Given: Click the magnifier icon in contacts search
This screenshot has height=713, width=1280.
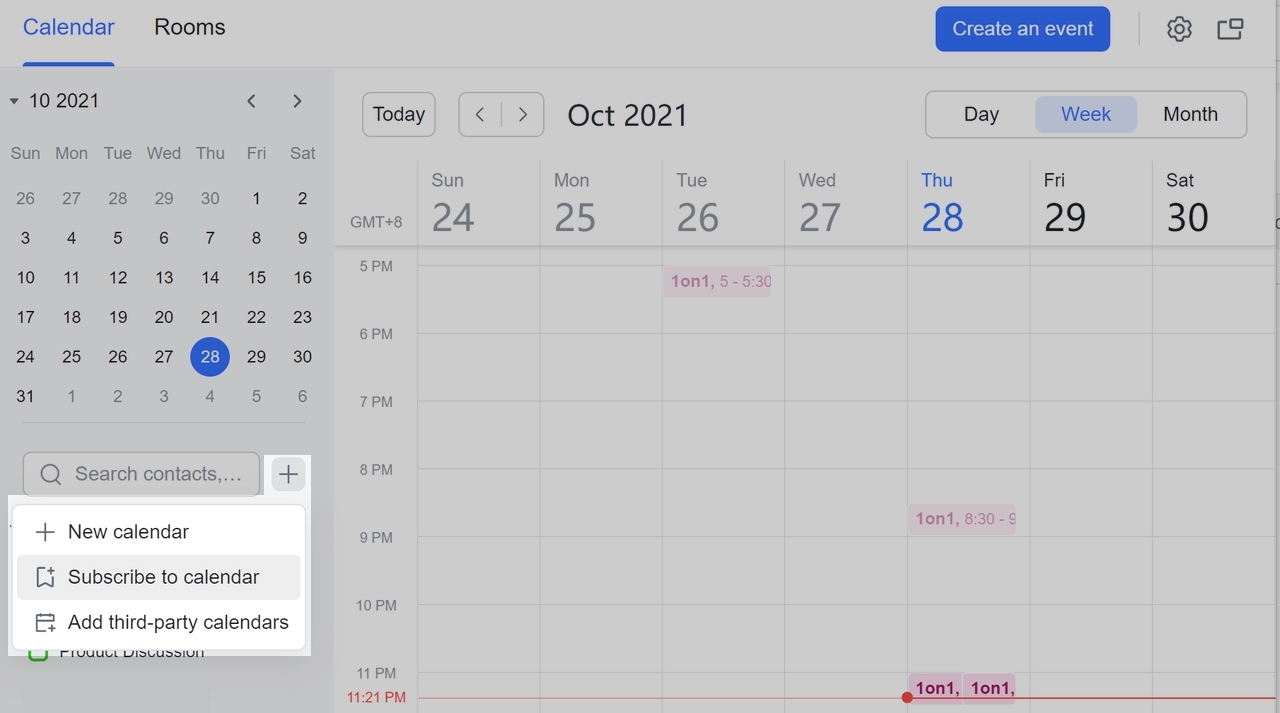Looking at the screenshot, I should (x=50, y=473).
